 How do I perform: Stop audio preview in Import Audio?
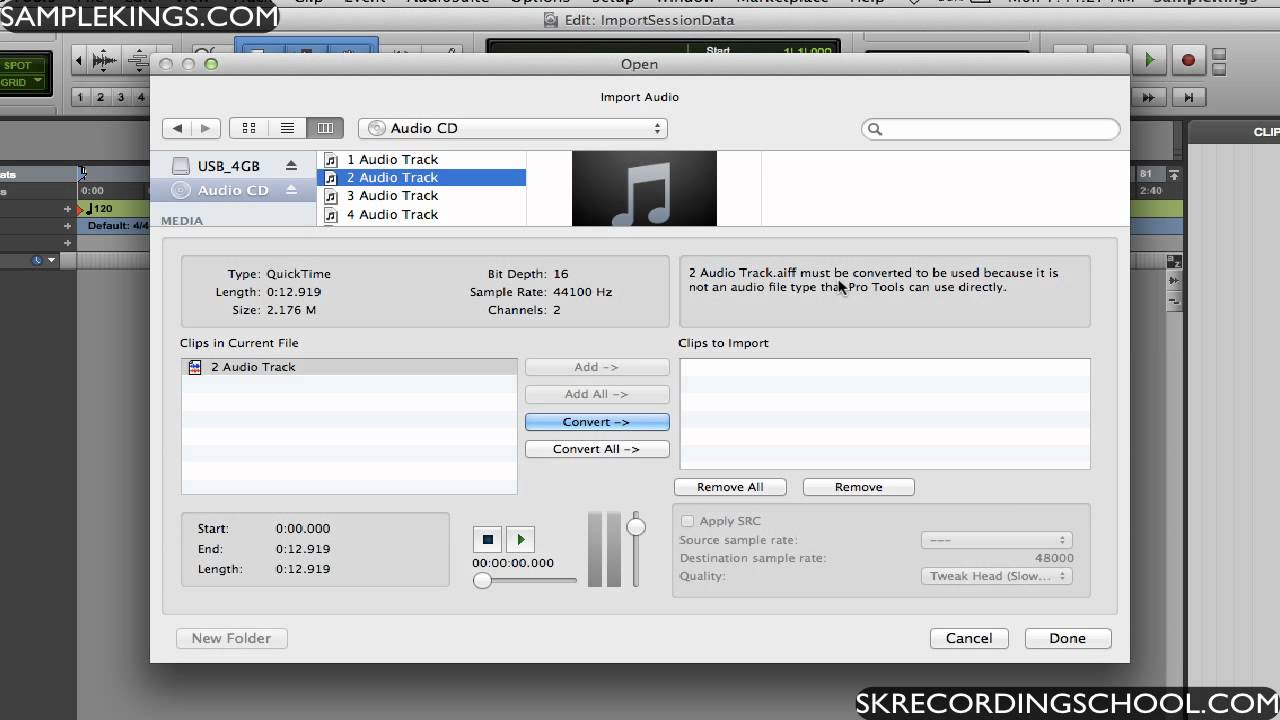click(487, 540)
